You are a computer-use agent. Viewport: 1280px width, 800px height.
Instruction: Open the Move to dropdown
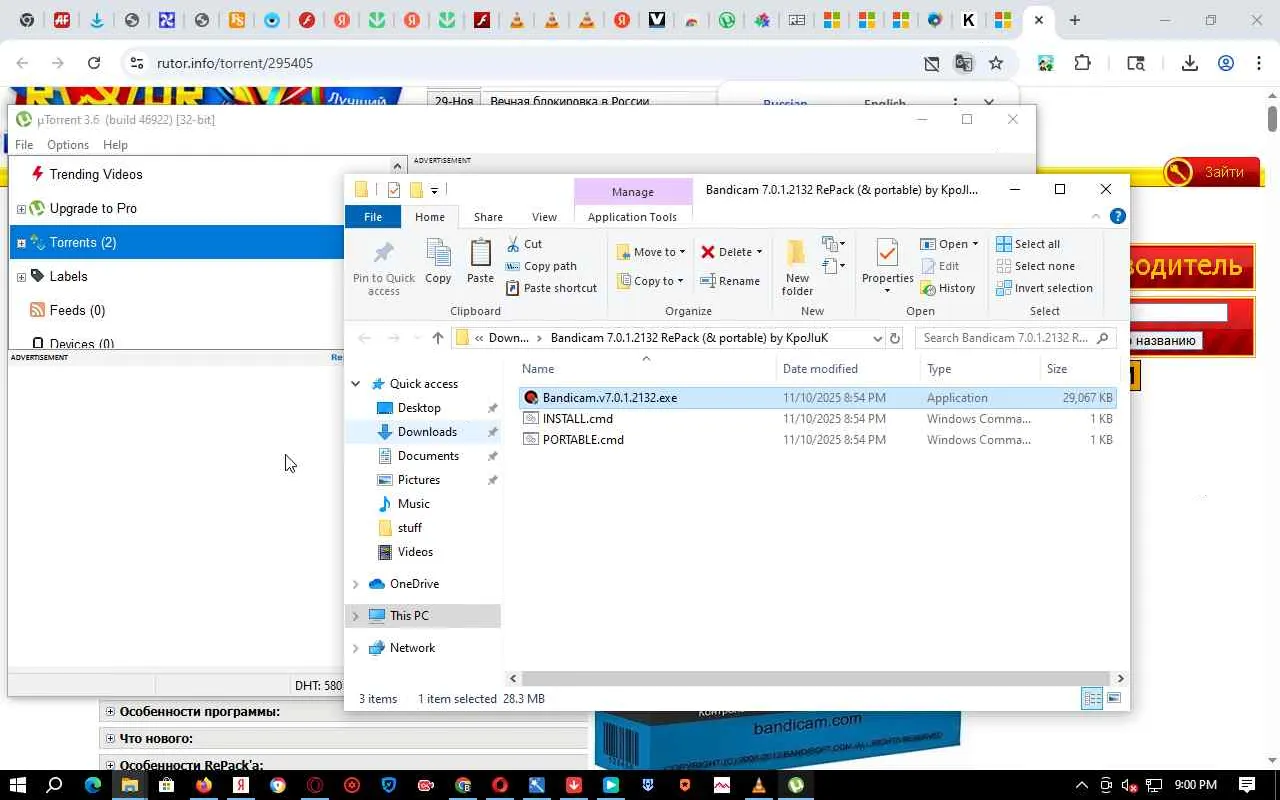(x=651, y=252)
